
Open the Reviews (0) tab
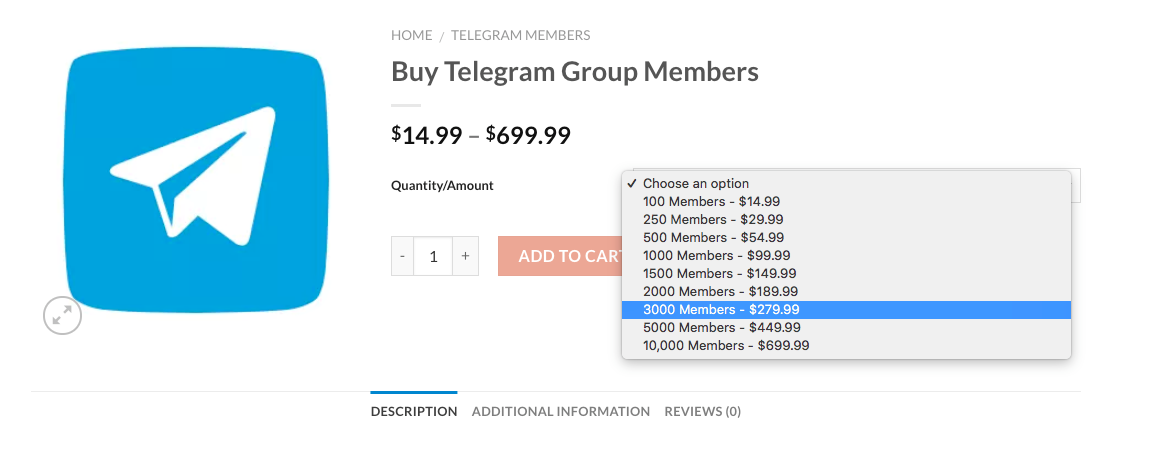click(702, 411)
